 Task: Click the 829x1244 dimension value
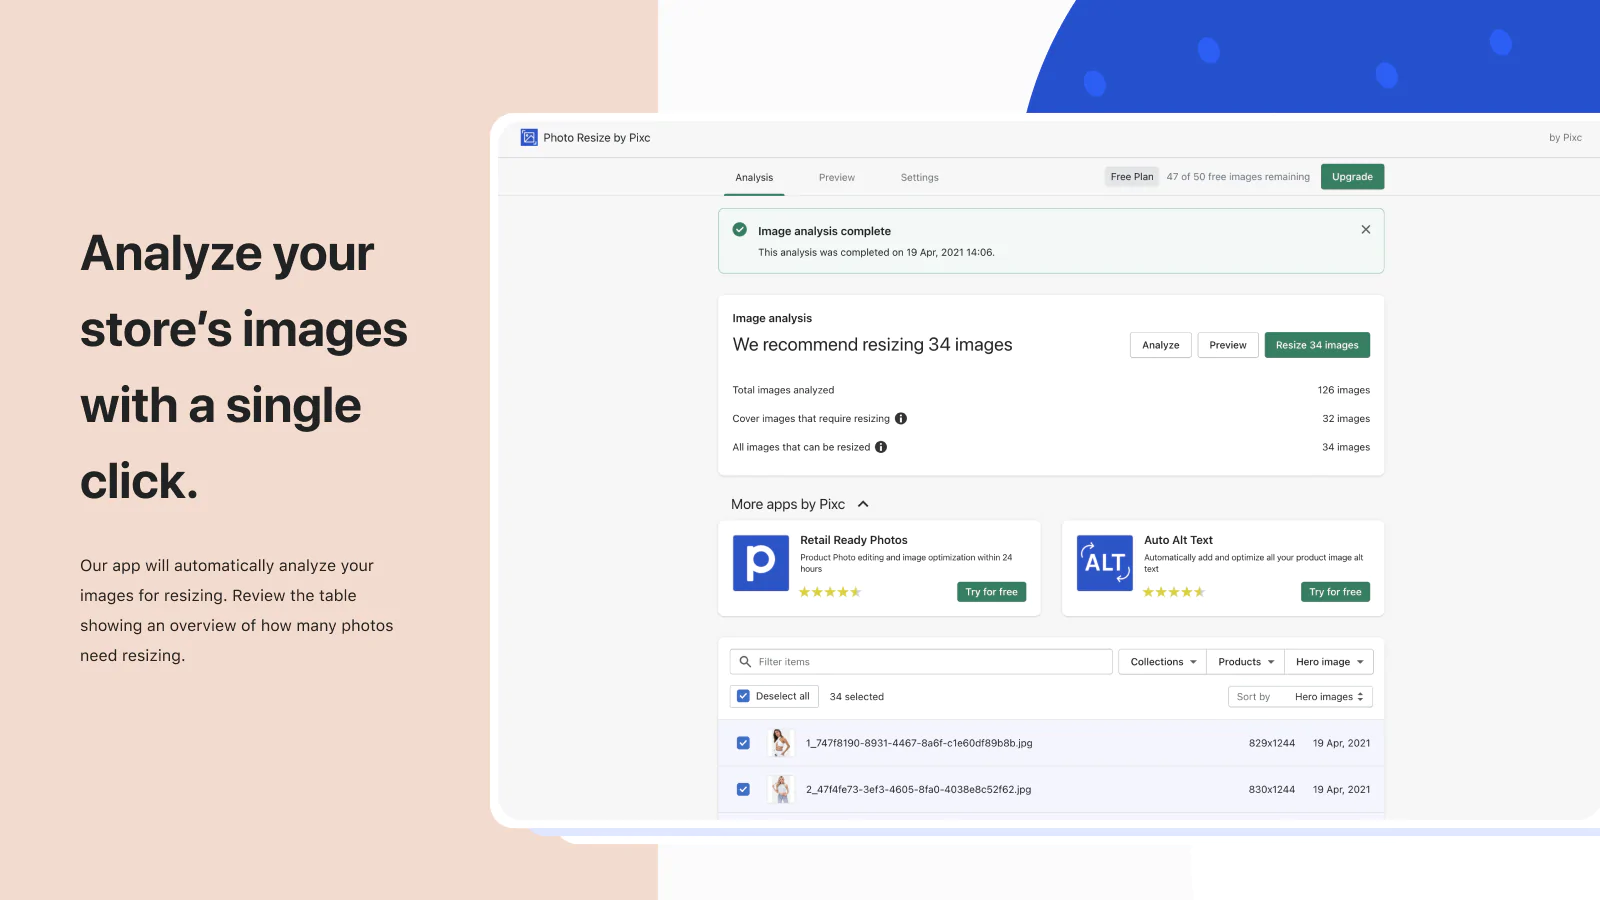(1272, 743)
